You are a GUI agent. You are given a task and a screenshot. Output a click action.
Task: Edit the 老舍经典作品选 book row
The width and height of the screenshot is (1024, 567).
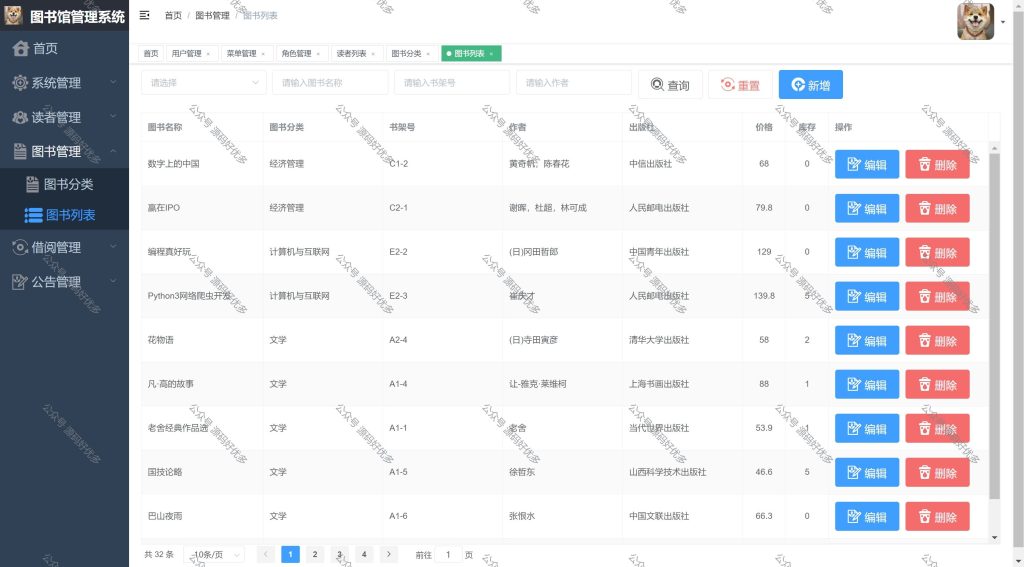[x=867, y=429]
